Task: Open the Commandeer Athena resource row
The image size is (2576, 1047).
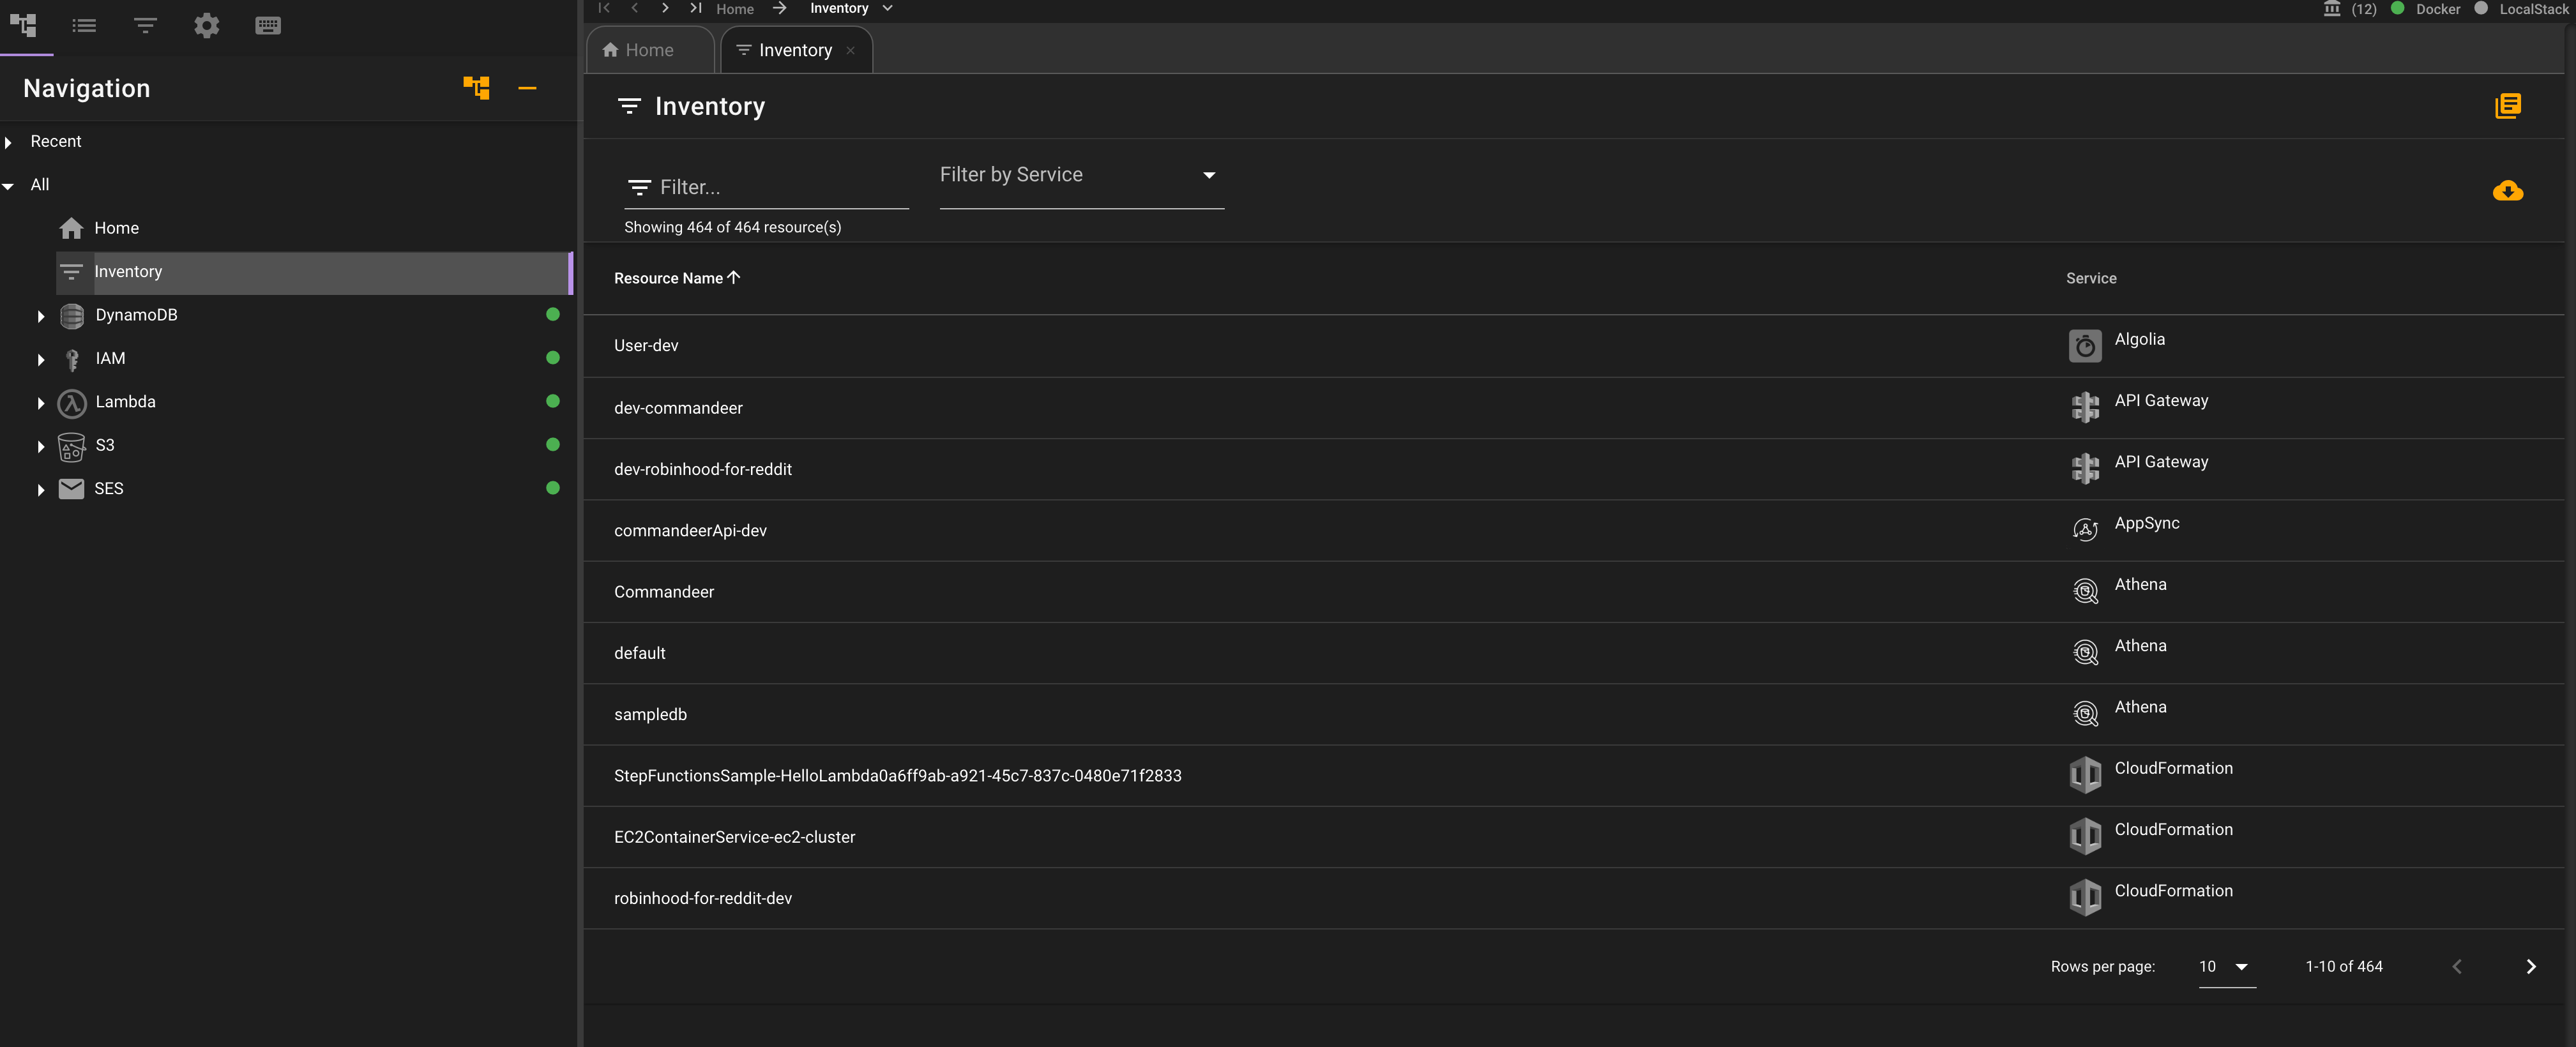Action: 1574,592
